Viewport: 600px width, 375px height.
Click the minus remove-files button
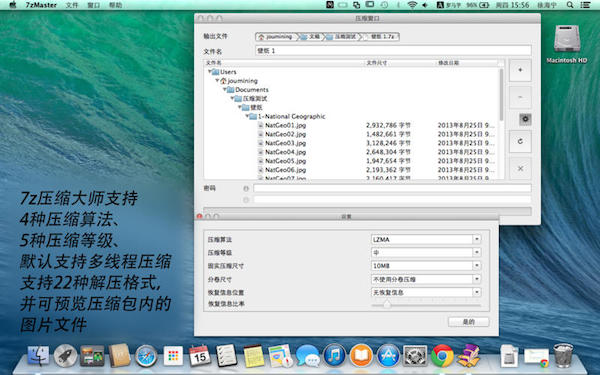[520, 97]
